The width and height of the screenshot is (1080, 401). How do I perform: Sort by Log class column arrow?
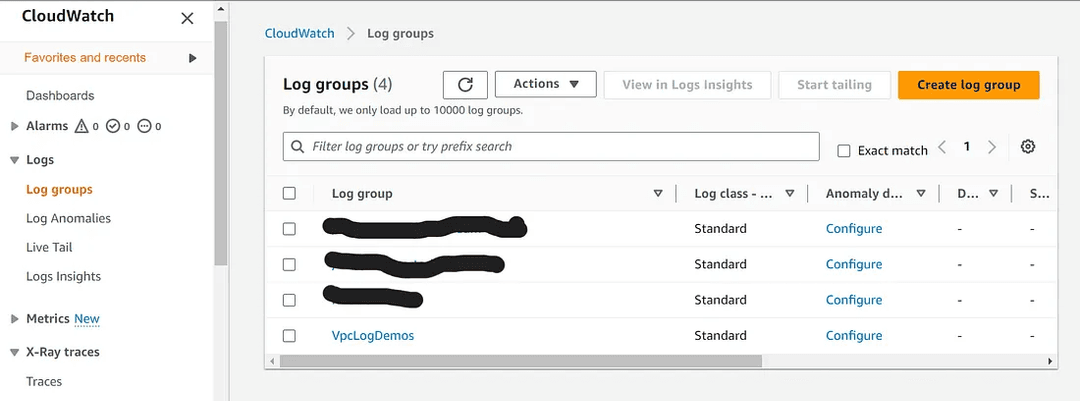pyautogui.click(x=790, y=194)
